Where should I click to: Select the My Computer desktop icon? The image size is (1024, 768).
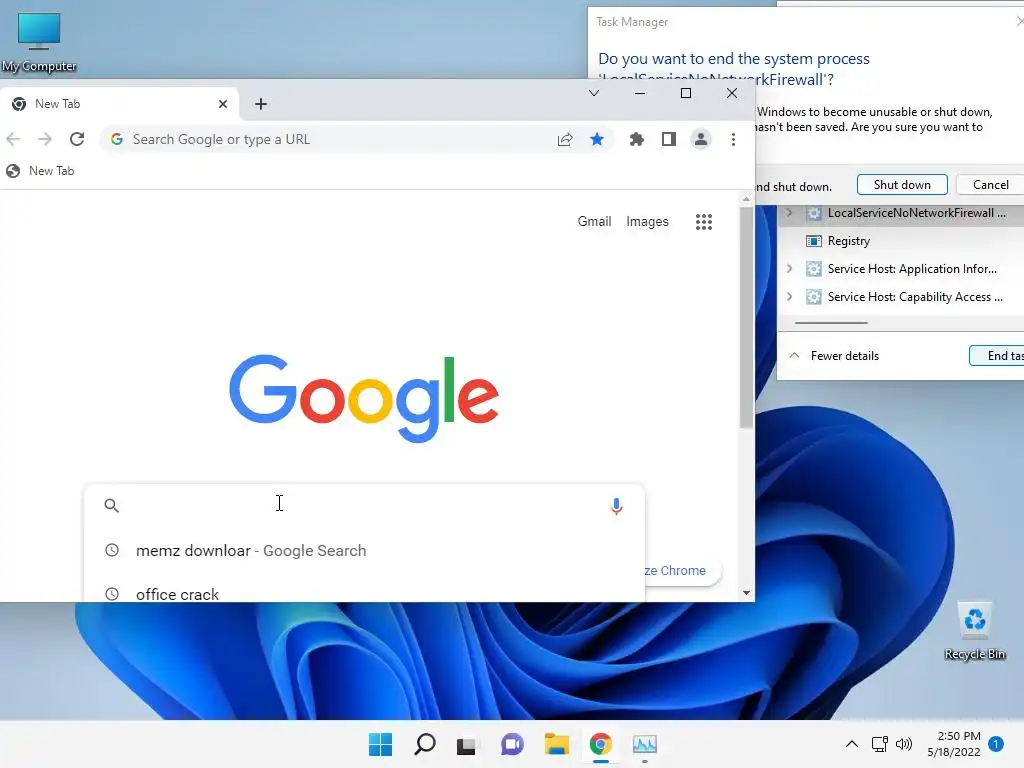coord(39,42)
